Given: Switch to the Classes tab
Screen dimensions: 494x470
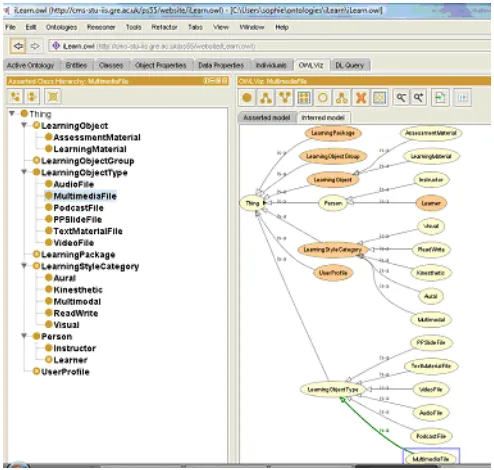Looking at the screenshot, I should point(111,65).
